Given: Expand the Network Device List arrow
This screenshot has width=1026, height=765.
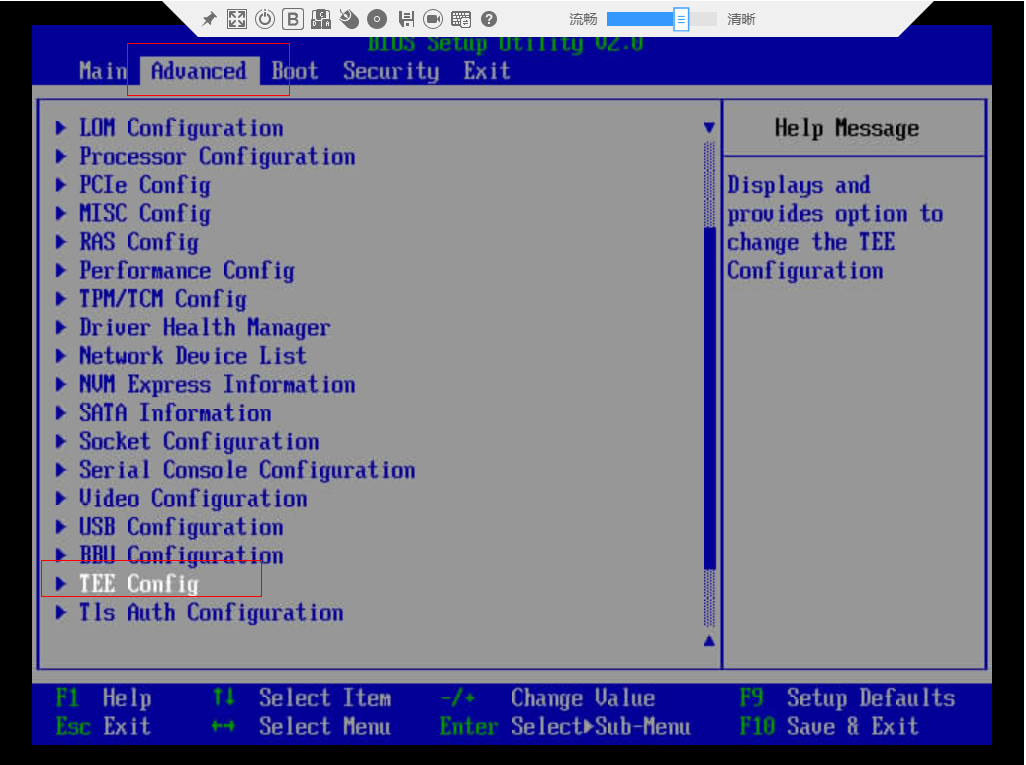Looking at the screenshot, I should (x=61, y=356).
